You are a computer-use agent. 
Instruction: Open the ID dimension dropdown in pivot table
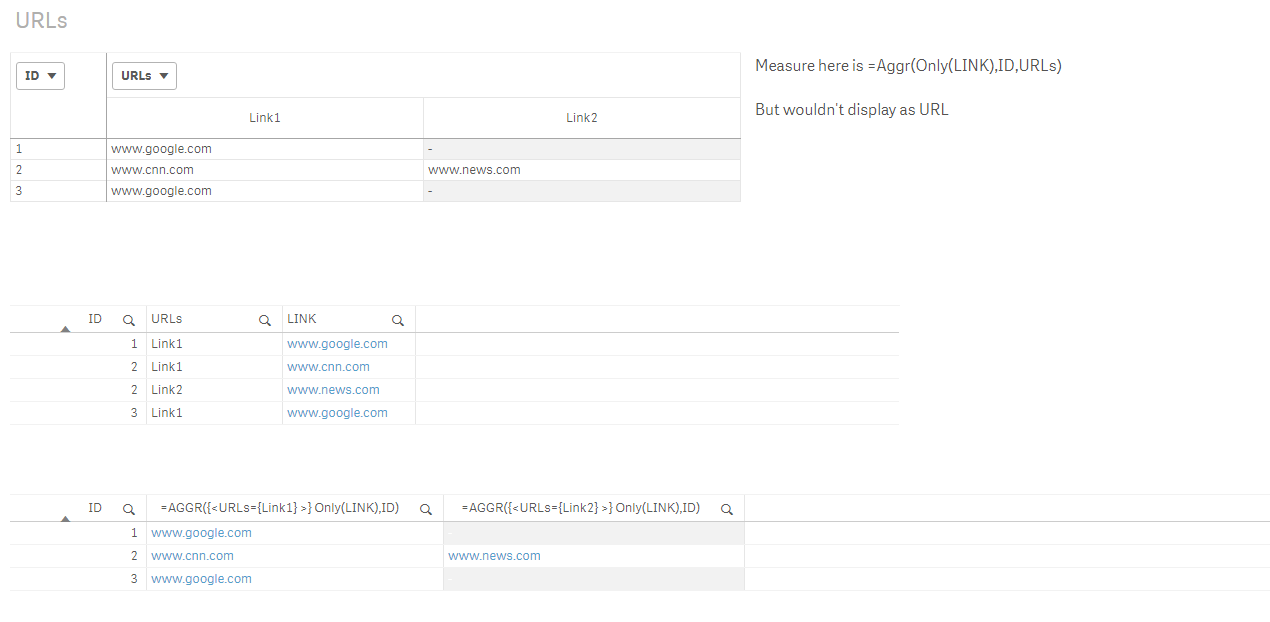click(x=40, y=76)
